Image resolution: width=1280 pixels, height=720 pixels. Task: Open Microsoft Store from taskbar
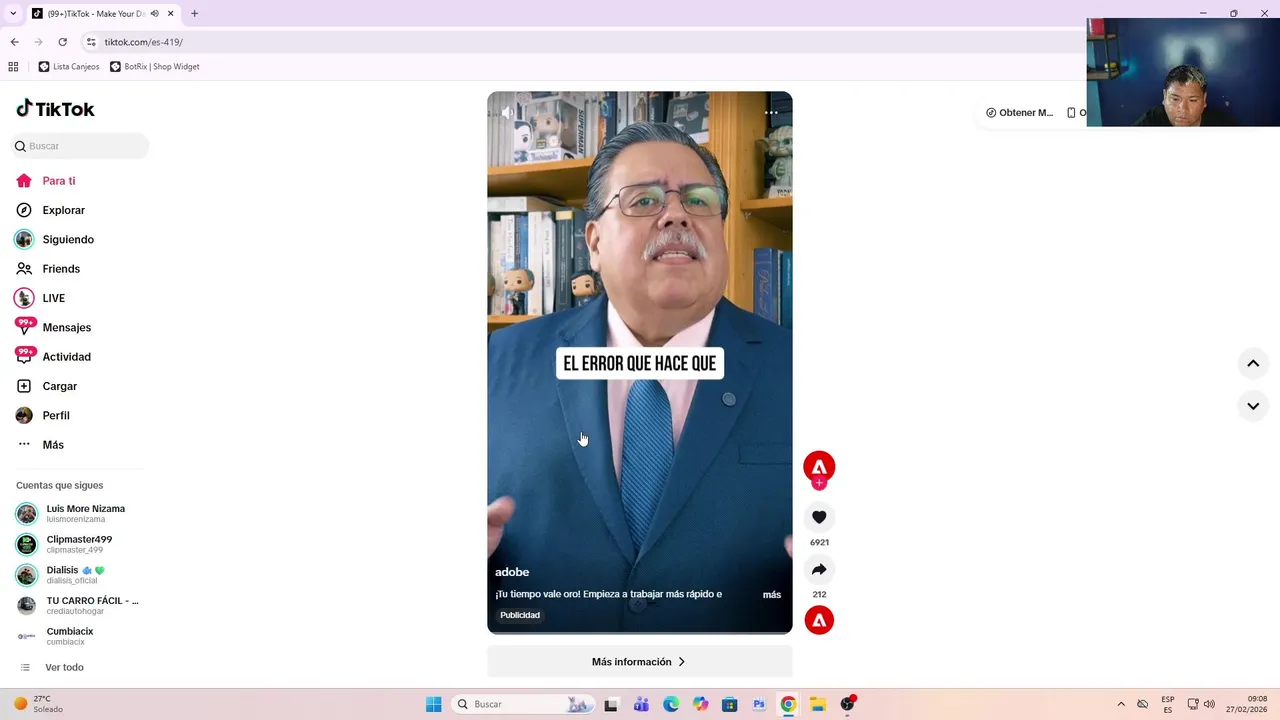pyautogui.click(x=730, y=704)
